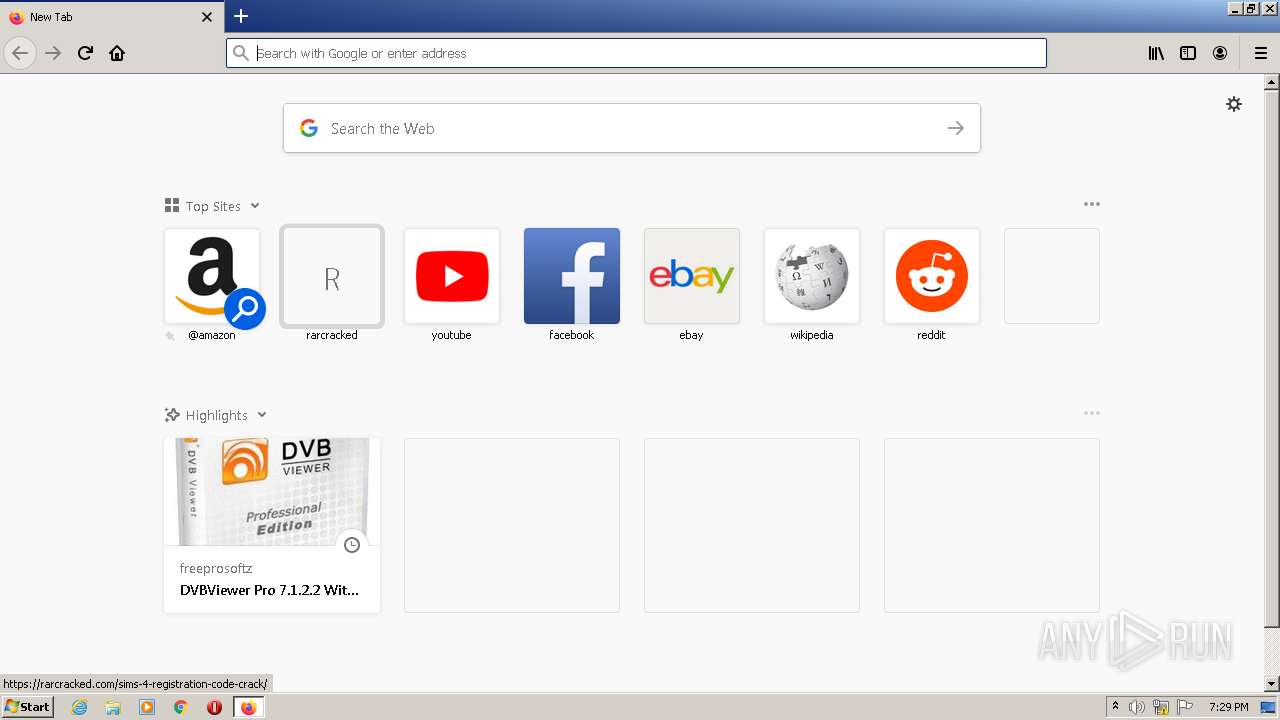
Task: Open Windows Explorer folder in taskbar
Action: click(113, 707)
